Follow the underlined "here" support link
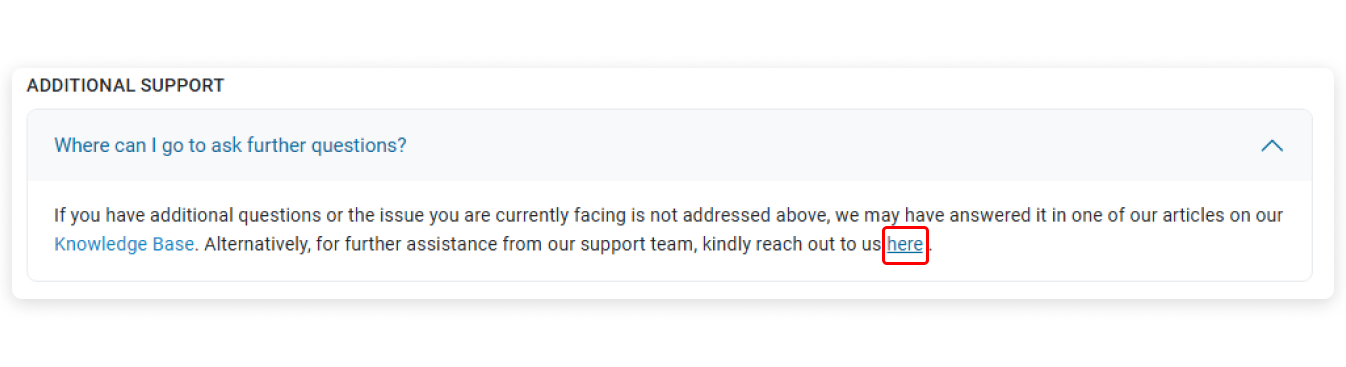The width and height of the screenshot is (1346, 367). pyautogui.click(x=905, y=244)
